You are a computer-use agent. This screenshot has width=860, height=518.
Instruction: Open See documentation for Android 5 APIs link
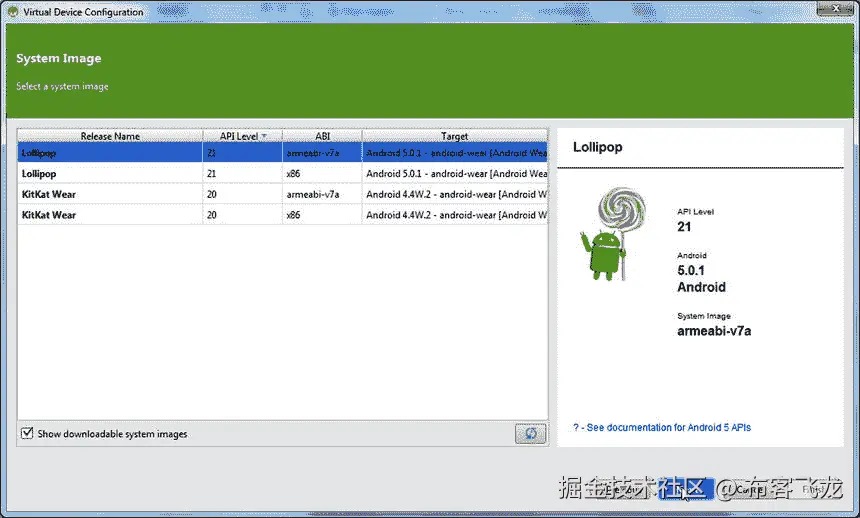click(x=662, y=427)
